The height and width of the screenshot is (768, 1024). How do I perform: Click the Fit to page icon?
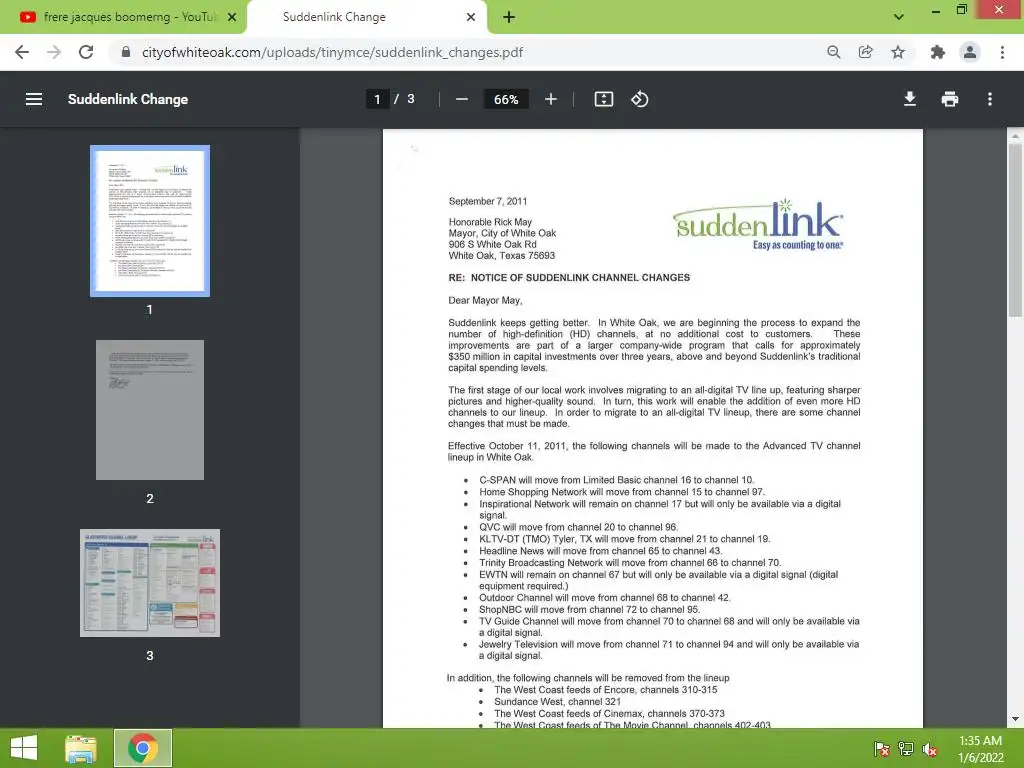[x=603, y=99]
